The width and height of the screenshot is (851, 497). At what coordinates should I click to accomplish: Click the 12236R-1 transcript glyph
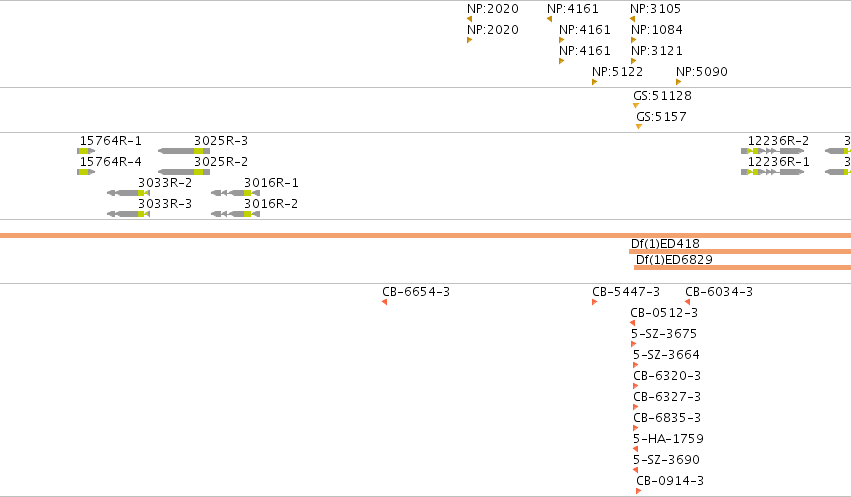773,172
